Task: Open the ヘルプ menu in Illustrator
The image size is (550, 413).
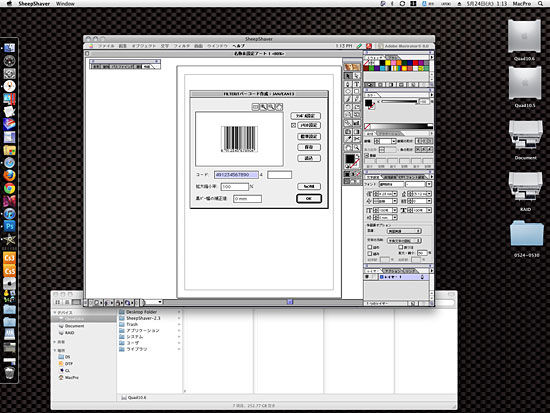Action: [239, 46]
